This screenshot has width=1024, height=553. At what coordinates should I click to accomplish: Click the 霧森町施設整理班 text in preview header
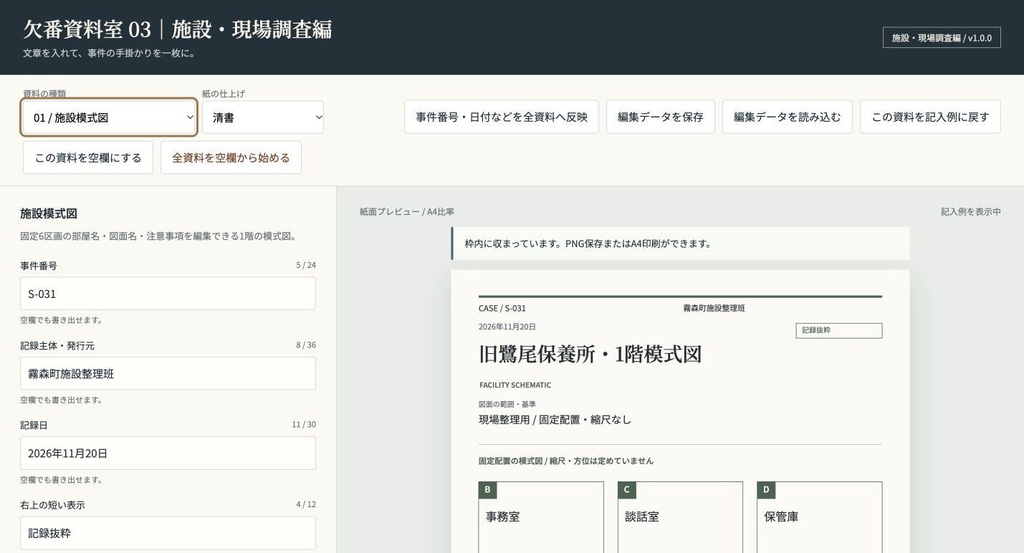pos(714,308)
